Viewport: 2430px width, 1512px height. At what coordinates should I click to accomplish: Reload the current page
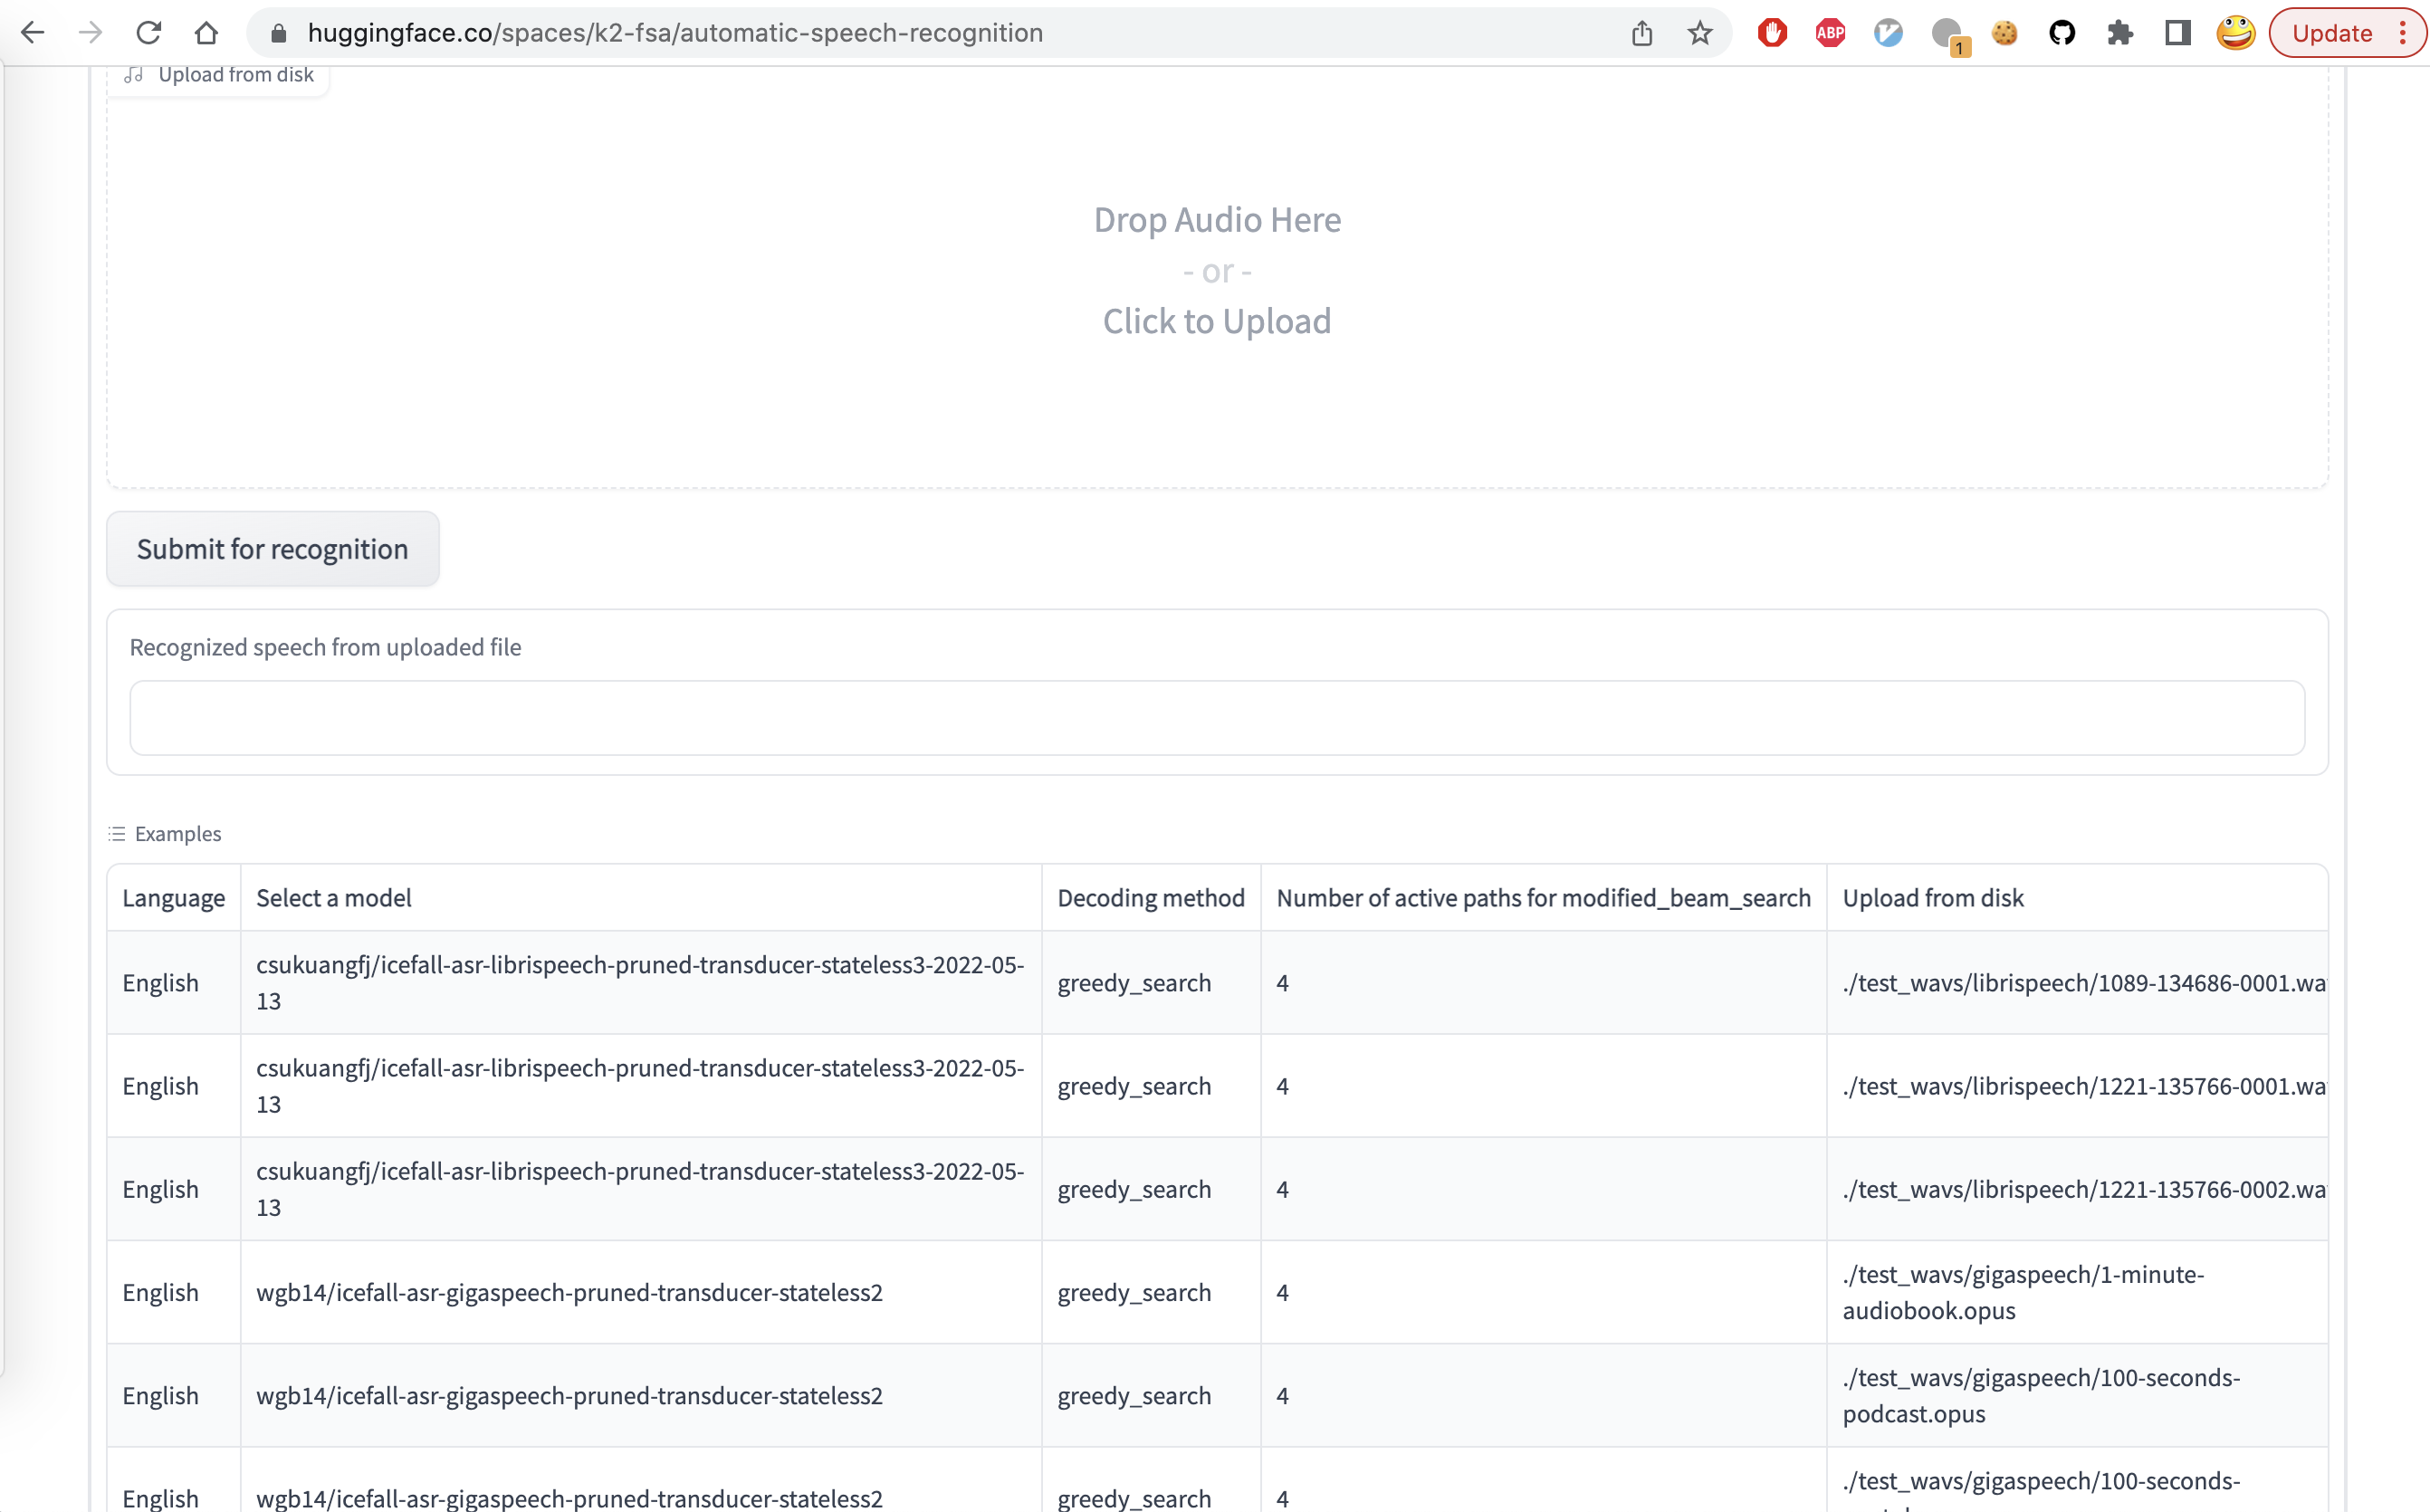(x=149, y=32)
